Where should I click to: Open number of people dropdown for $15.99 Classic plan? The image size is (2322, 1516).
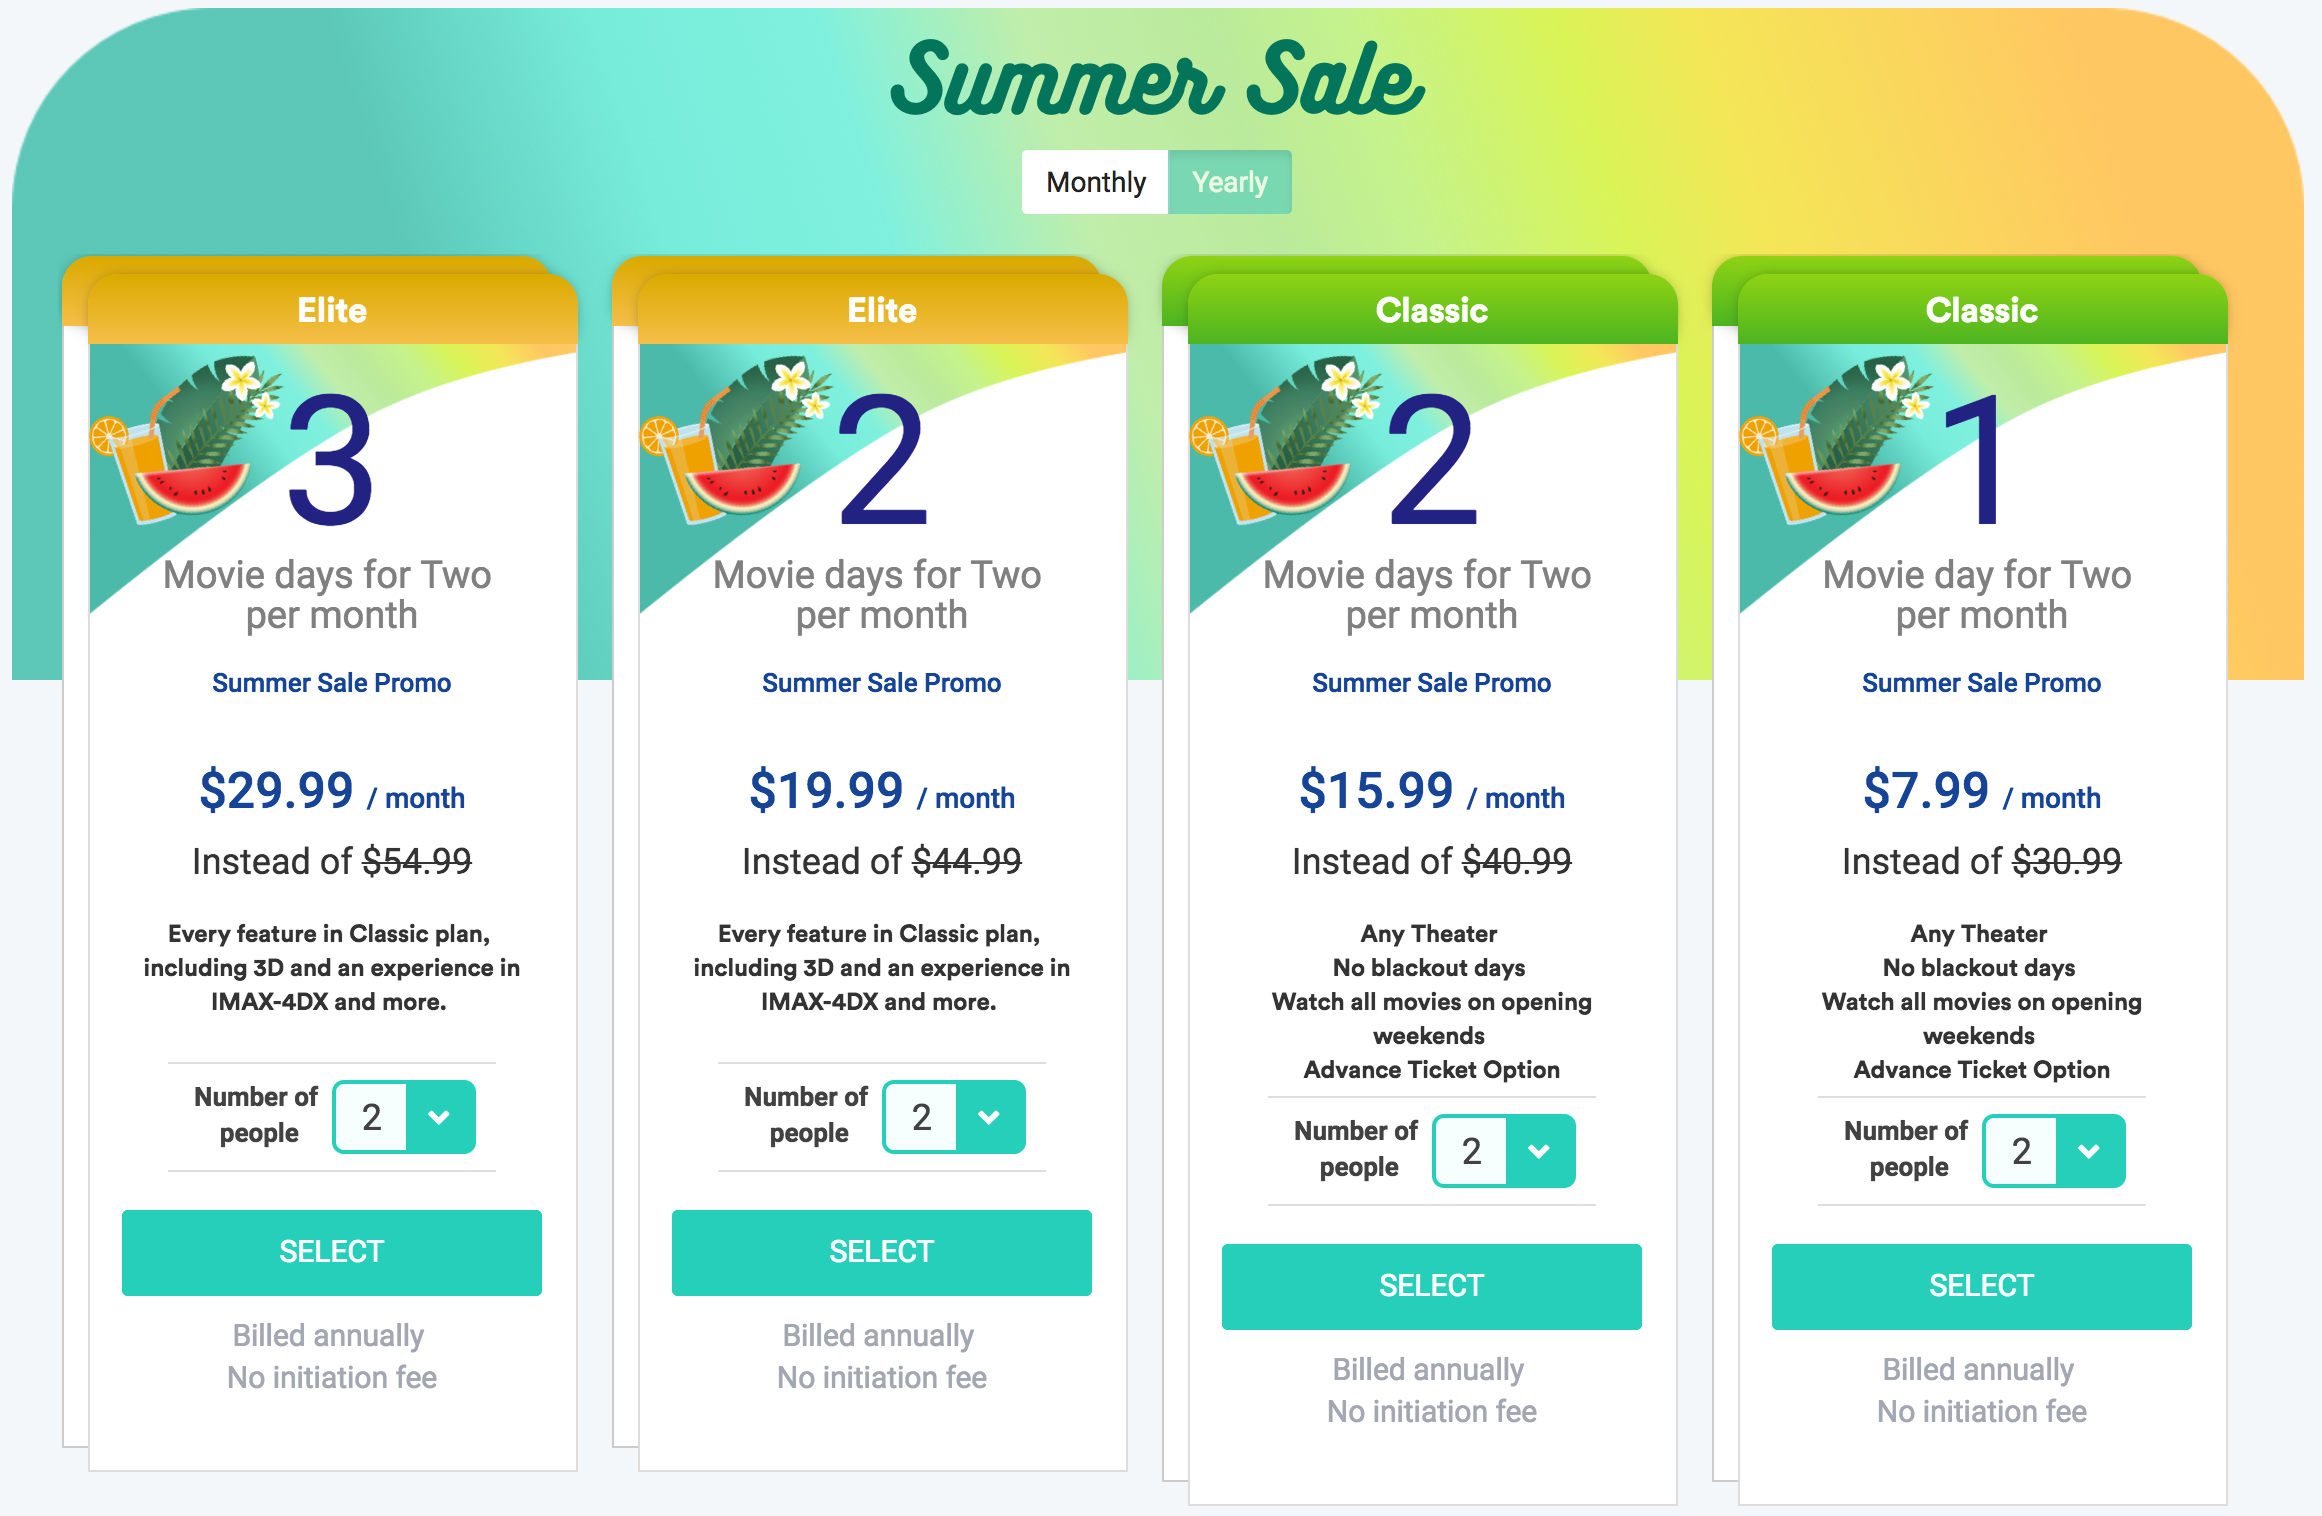pos(1504,1151)
